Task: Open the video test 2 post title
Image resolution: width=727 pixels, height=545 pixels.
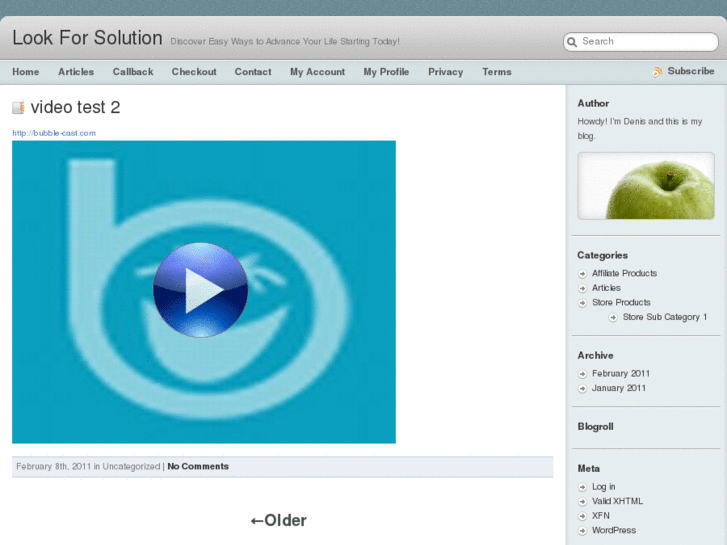Action: coord(75,107)
